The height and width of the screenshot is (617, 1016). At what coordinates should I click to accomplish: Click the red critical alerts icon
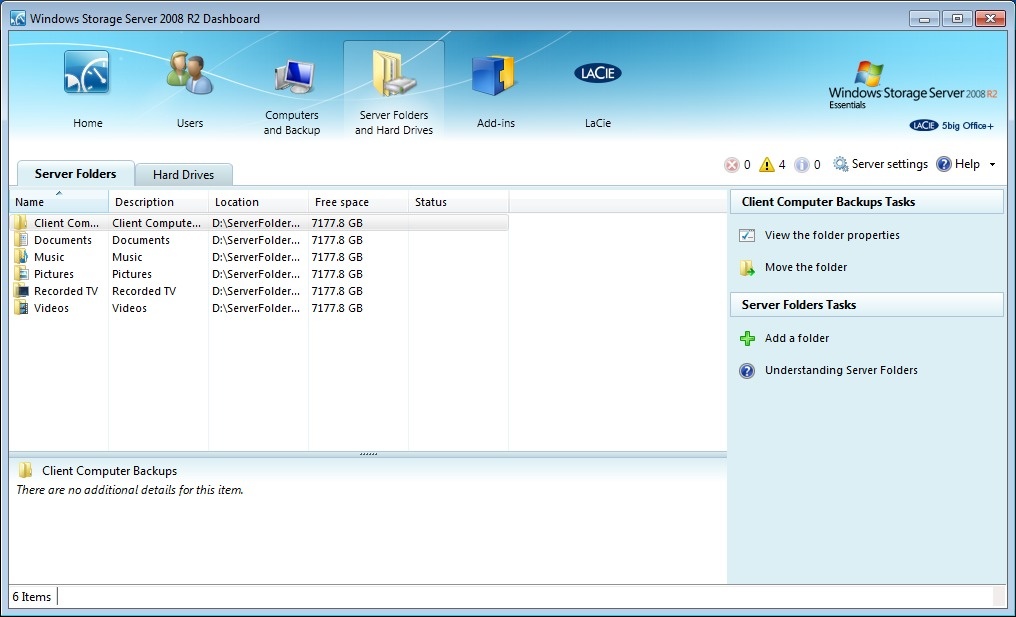click(x=732, y=165)
